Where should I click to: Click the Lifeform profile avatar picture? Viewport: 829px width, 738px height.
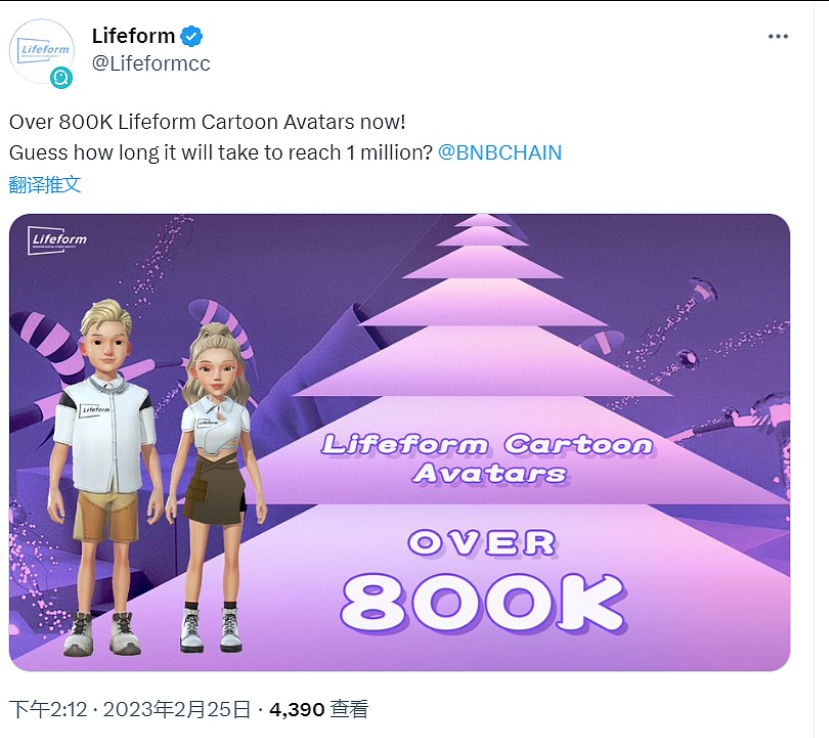[42, 51]
